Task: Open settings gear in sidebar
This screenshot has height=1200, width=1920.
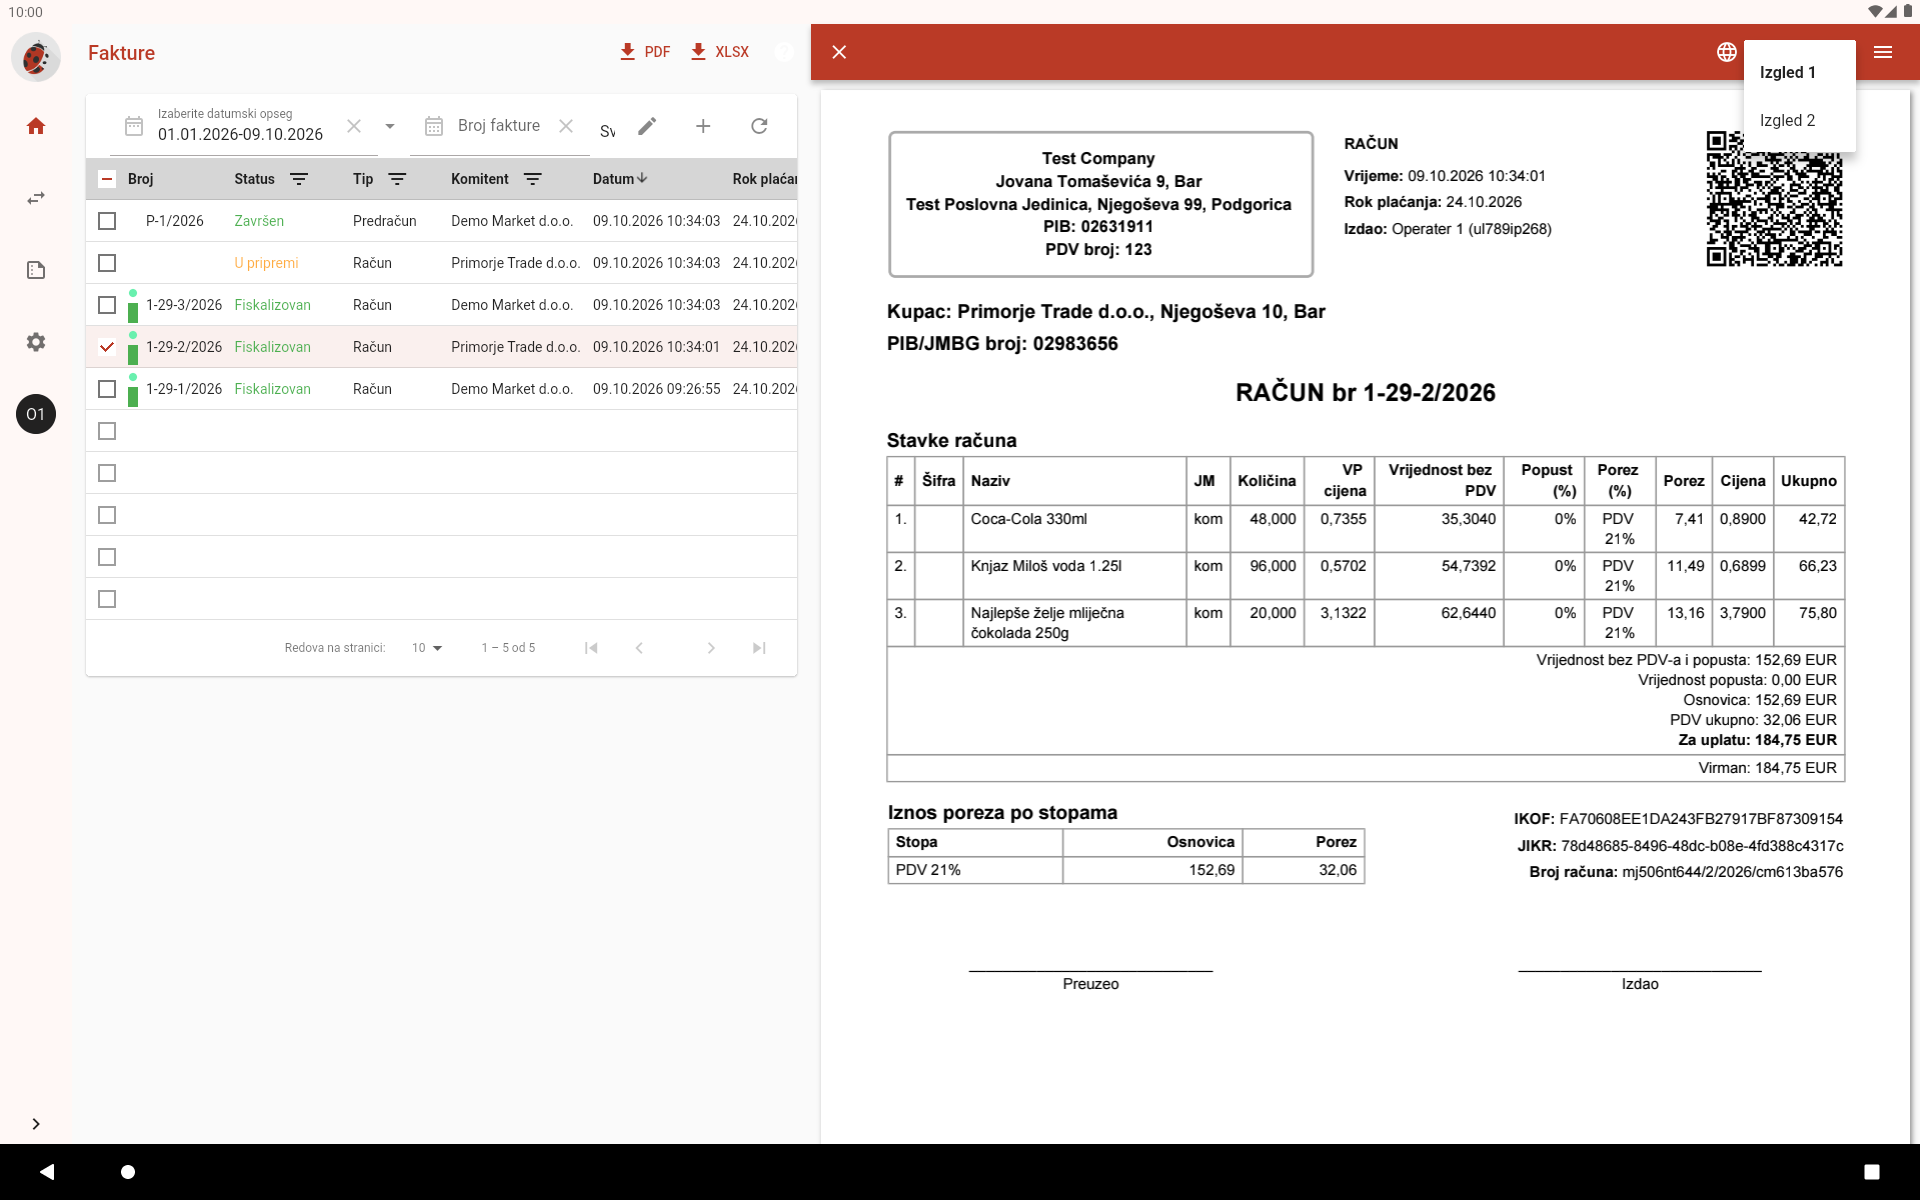Action: (x=36, y=342)
